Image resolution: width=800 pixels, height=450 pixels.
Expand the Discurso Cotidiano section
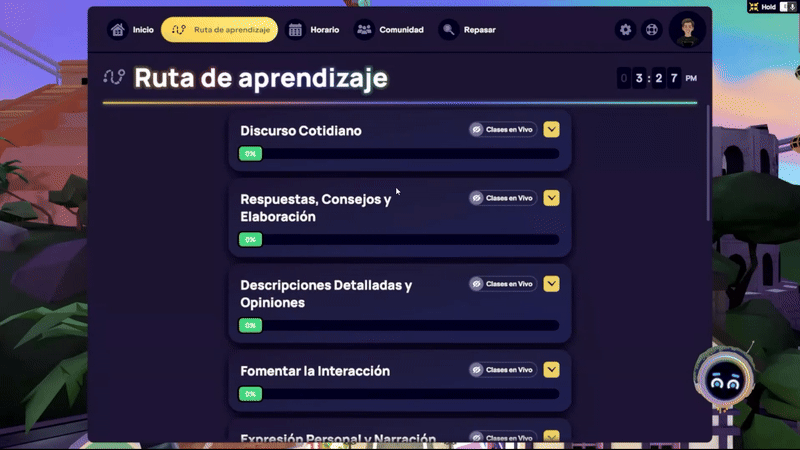(x=552, y=129)
